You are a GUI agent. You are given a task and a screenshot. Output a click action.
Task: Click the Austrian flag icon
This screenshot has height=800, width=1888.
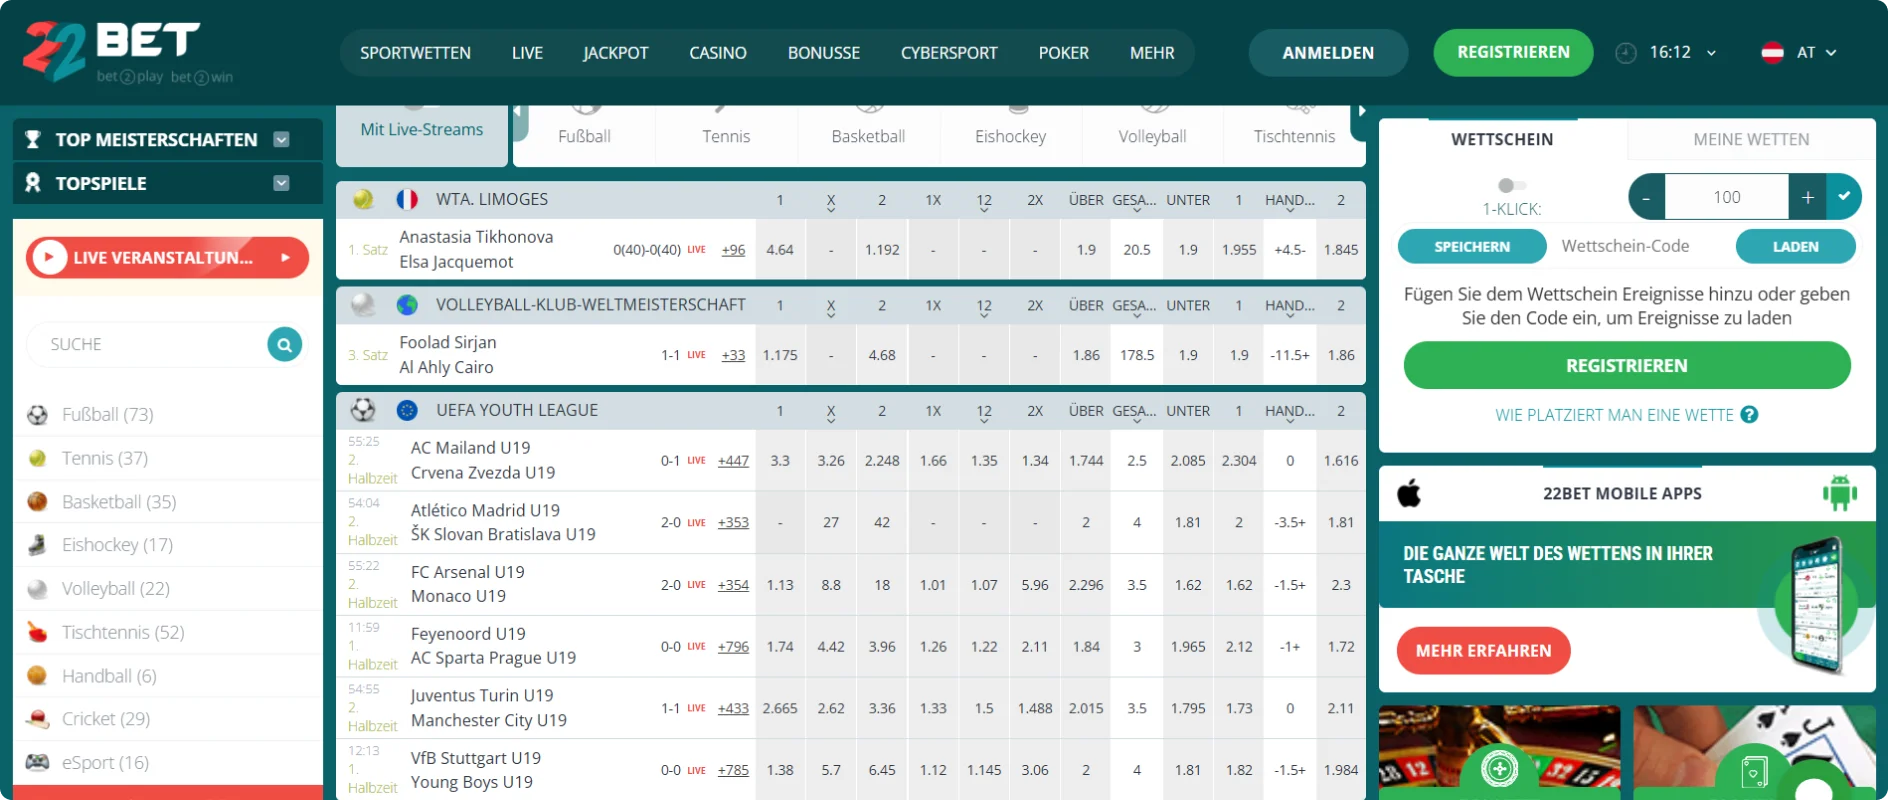pos(1772,53)
